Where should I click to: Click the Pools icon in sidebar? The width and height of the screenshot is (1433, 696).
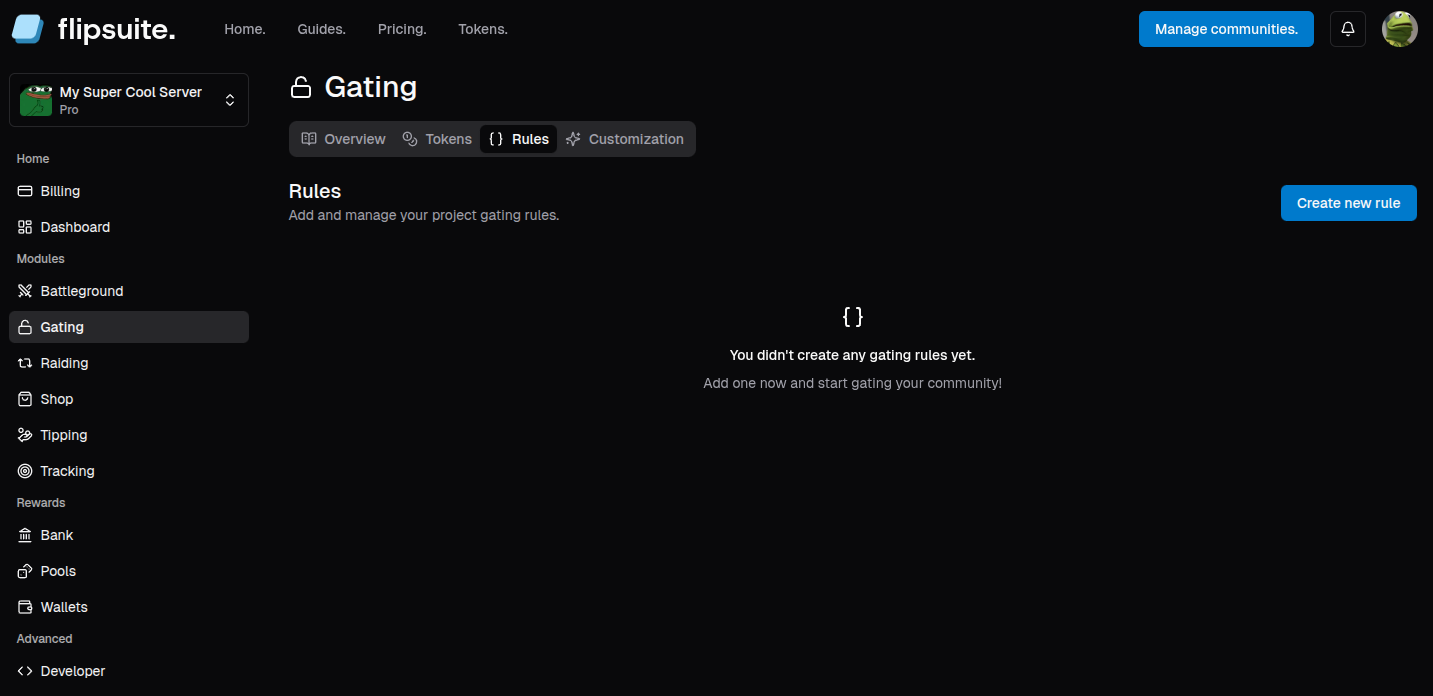tap(25, 571)
